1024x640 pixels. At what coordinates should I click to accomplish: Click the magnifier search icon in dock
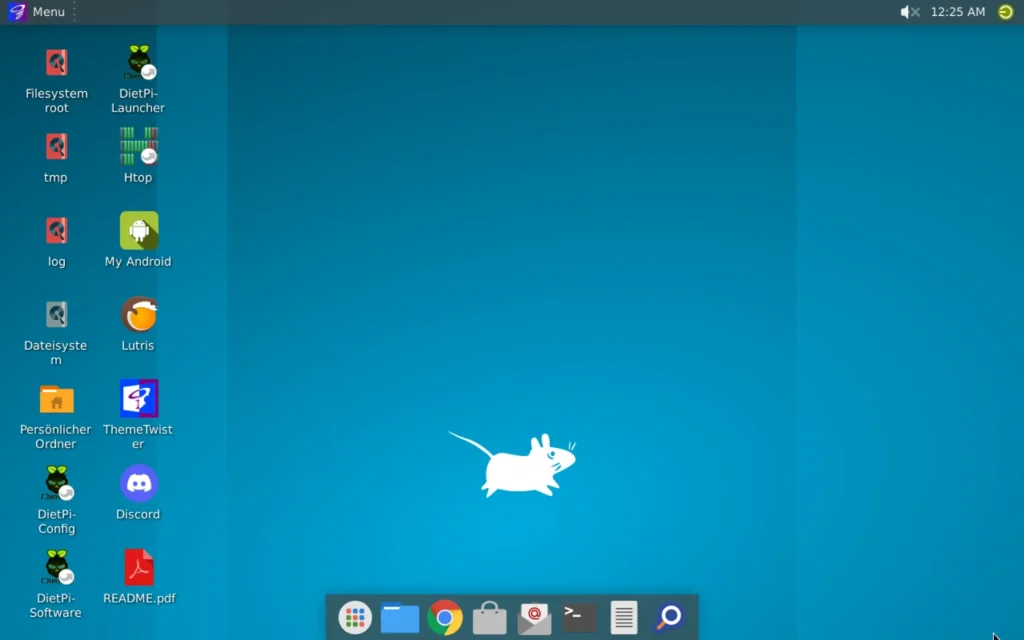click(669, 618)
